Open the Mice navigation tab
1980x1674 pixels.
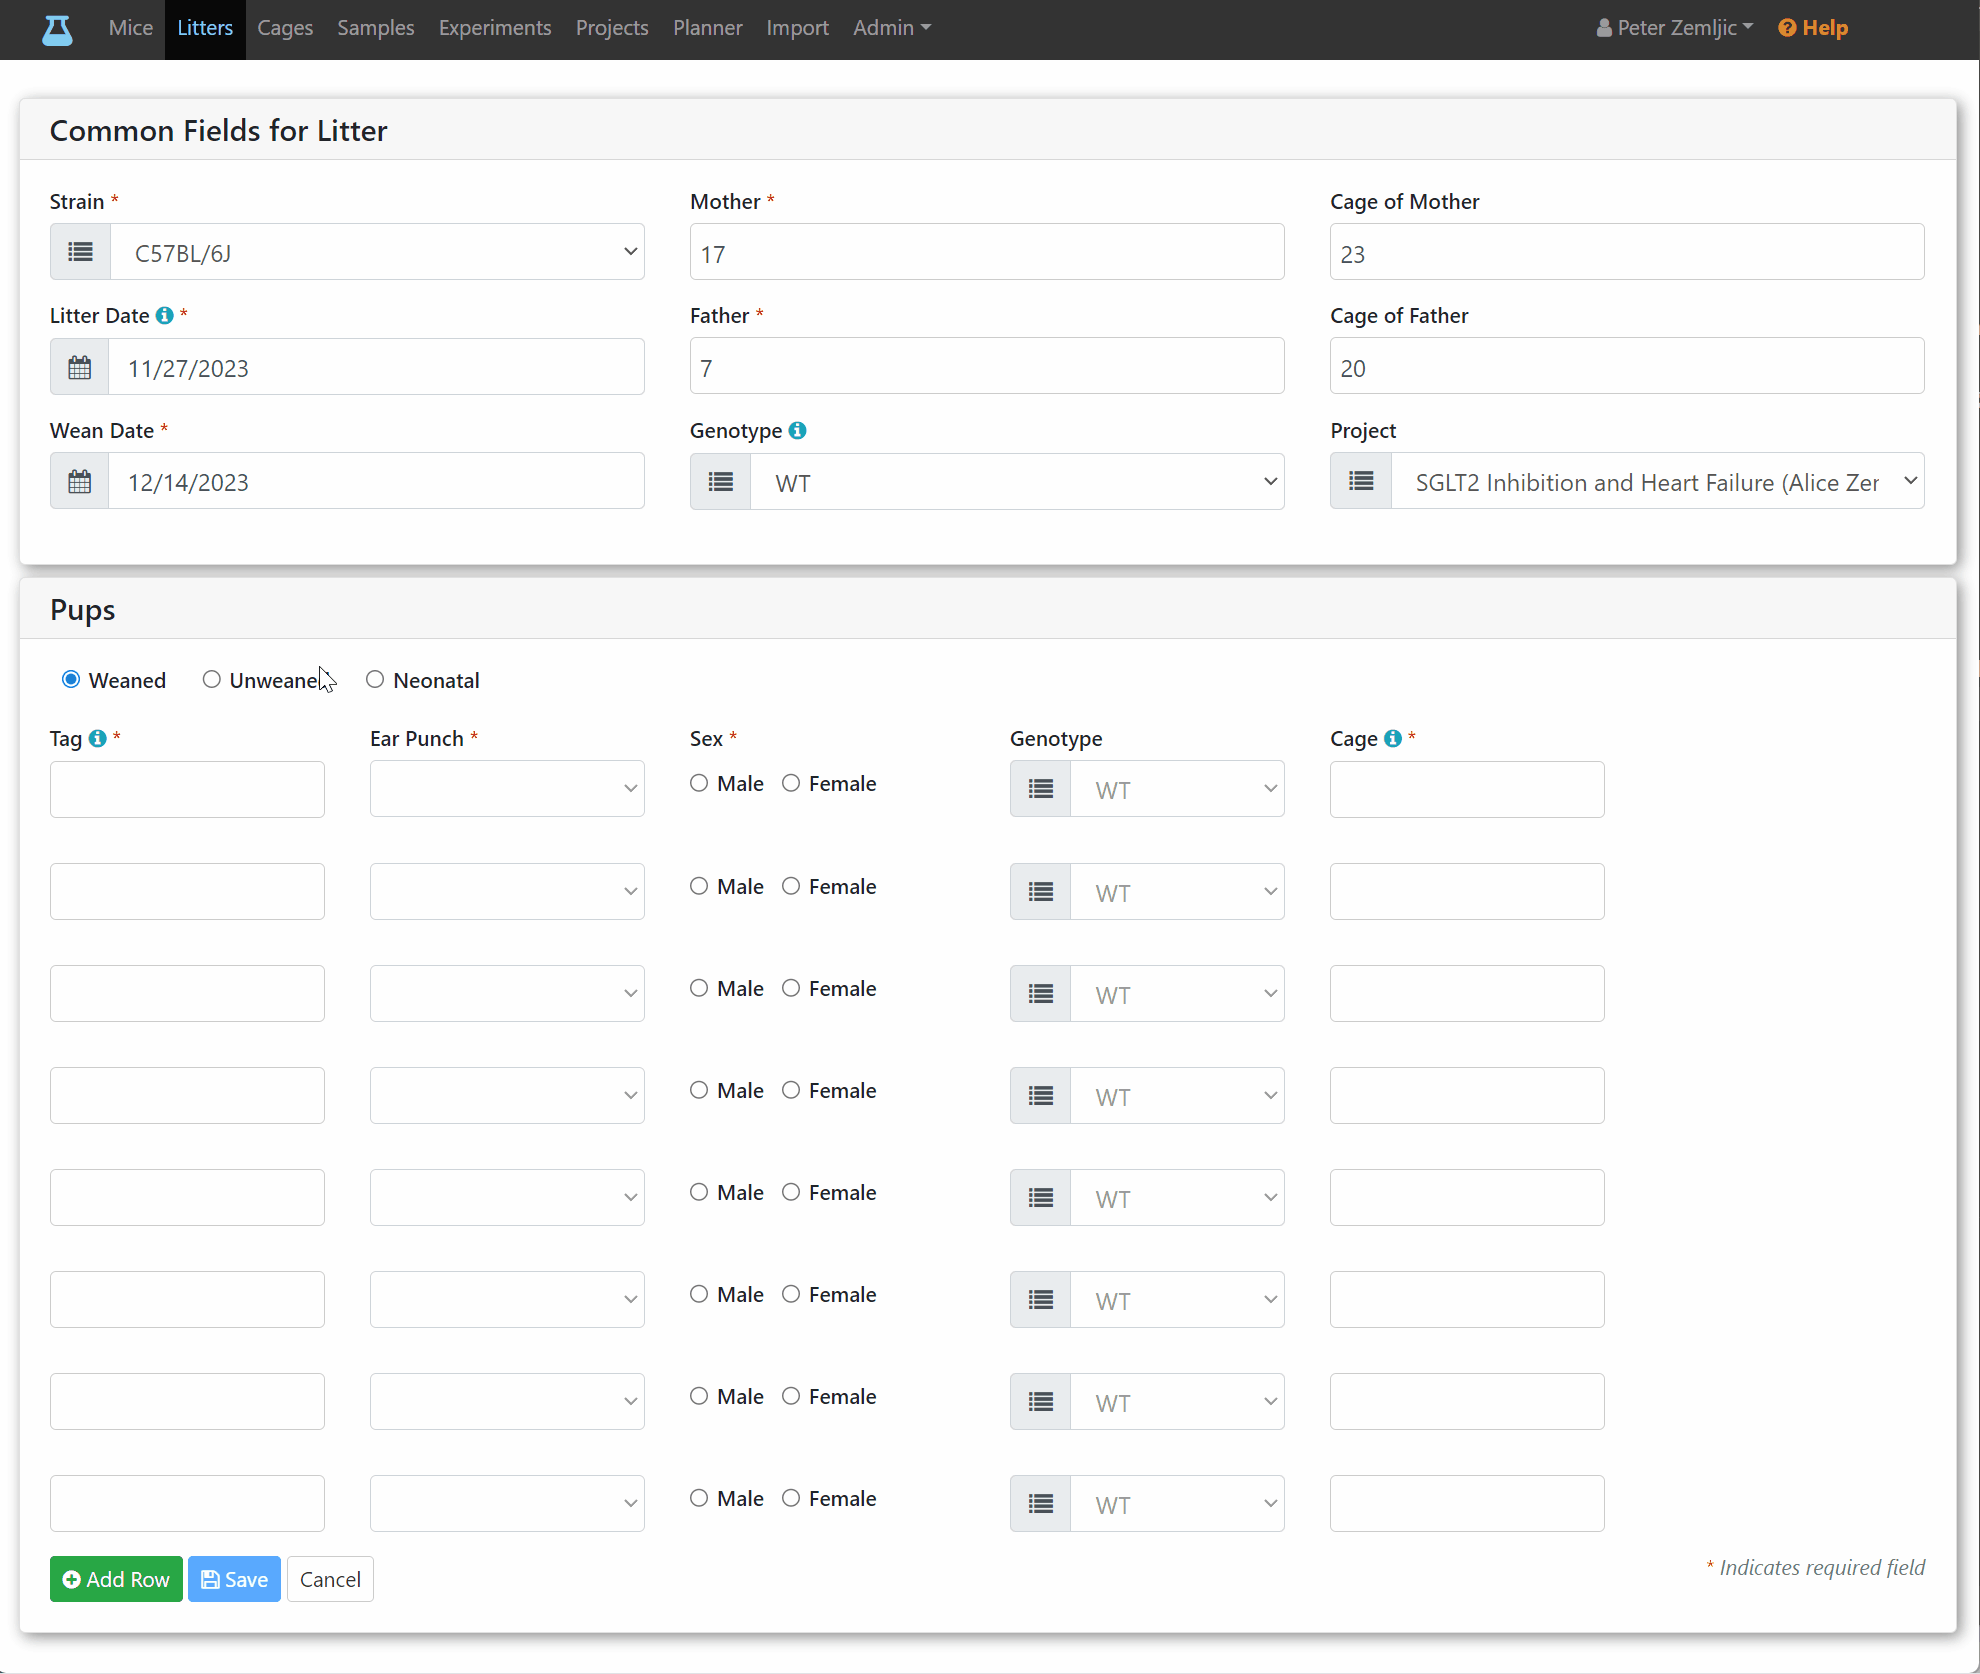(x=131, y=28)
